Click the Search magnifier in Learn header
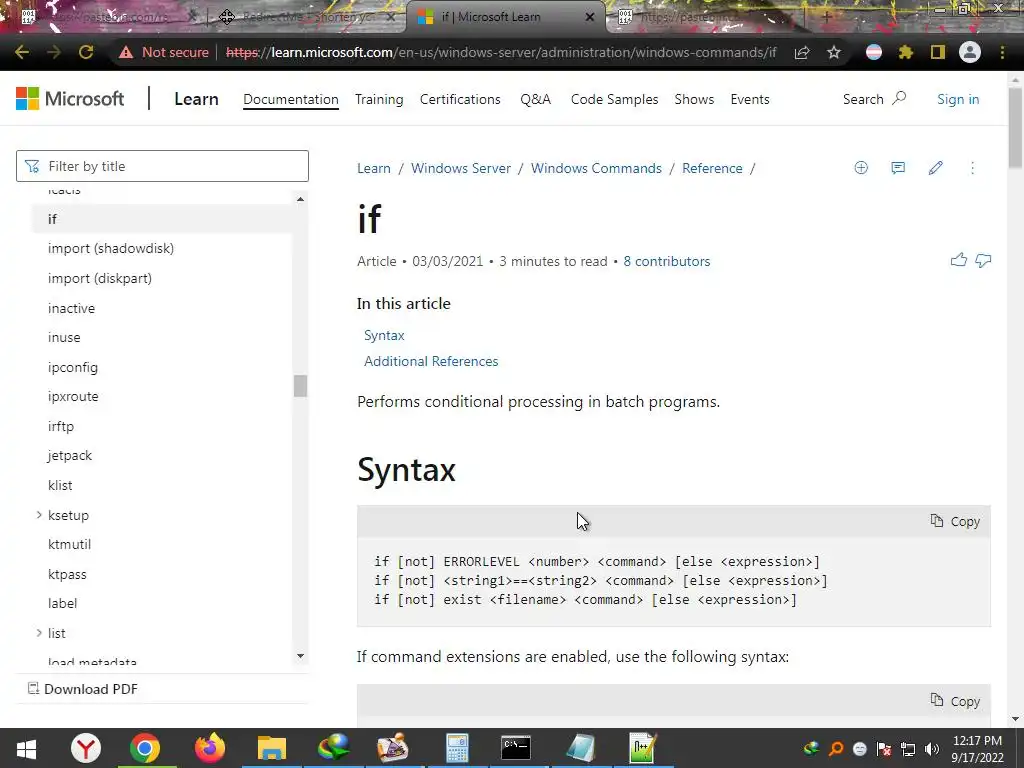This screenshot has height=768, width=1024. (899, 99)
